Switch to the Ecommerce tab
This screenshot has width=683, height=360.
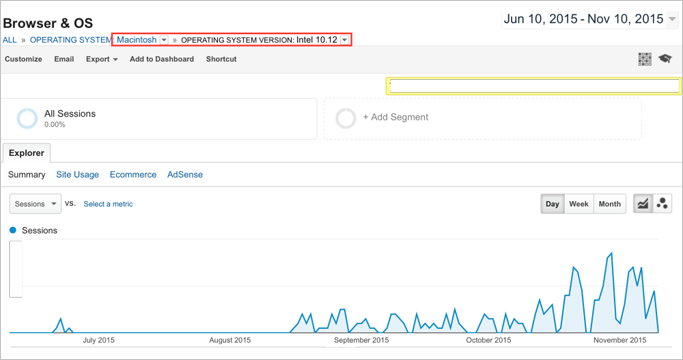pos(133,174)
